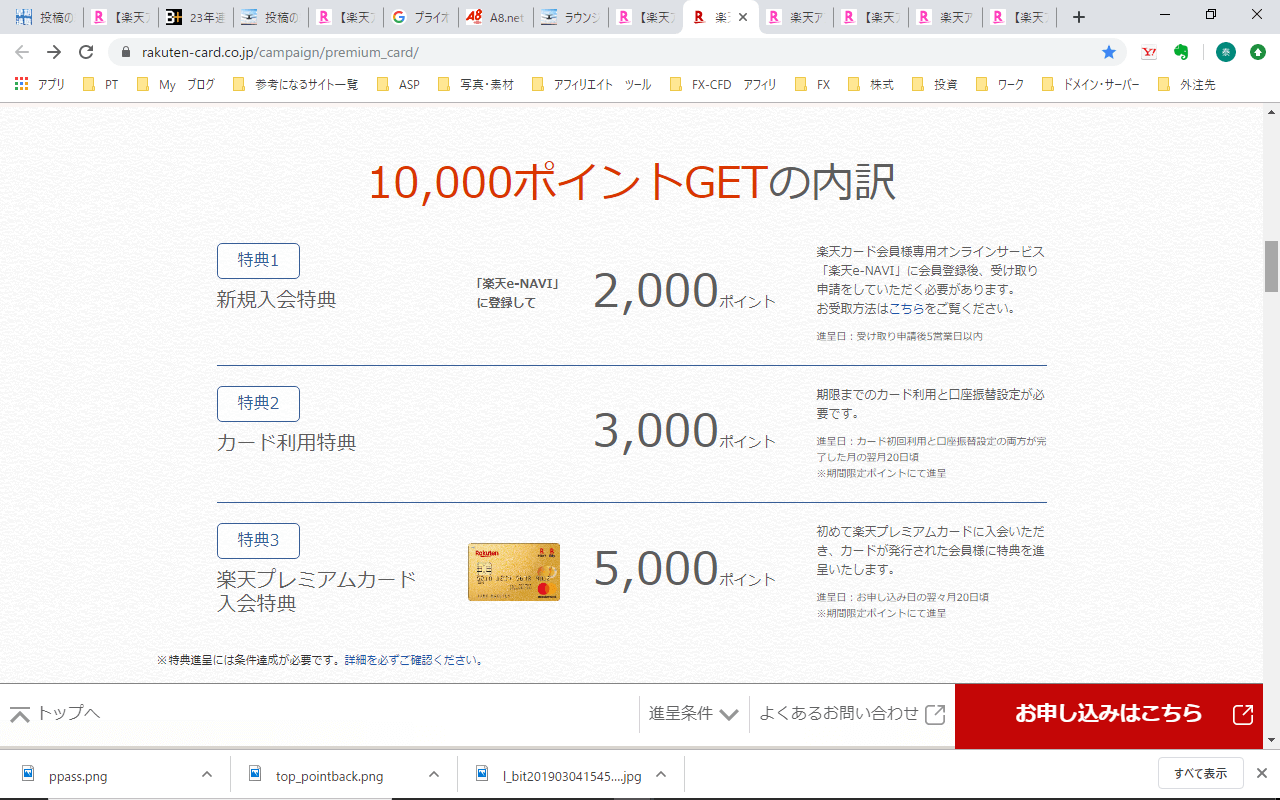This screenshot has width=1280, height=800.
Task: Open a new tab with plus button
Action: (1078, 17)
